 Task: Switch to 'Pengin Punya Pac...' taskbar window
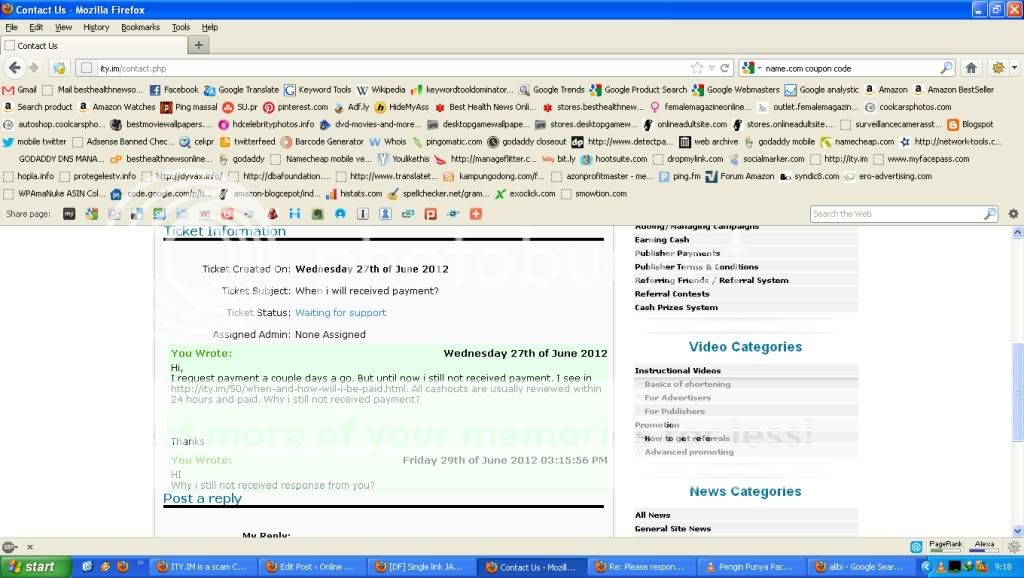(750, 567)
